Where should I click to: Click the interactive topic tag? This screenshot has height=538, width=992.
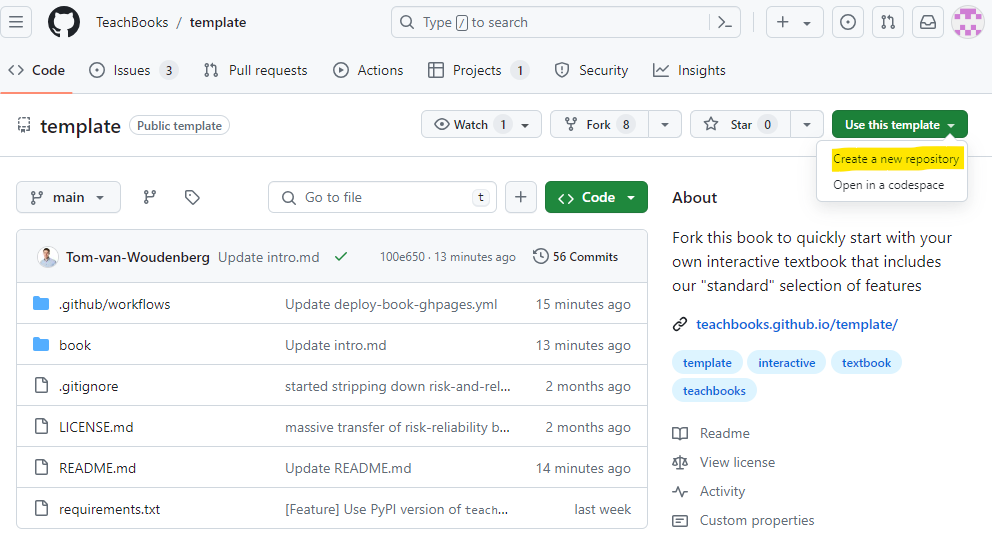coord(786,363)
